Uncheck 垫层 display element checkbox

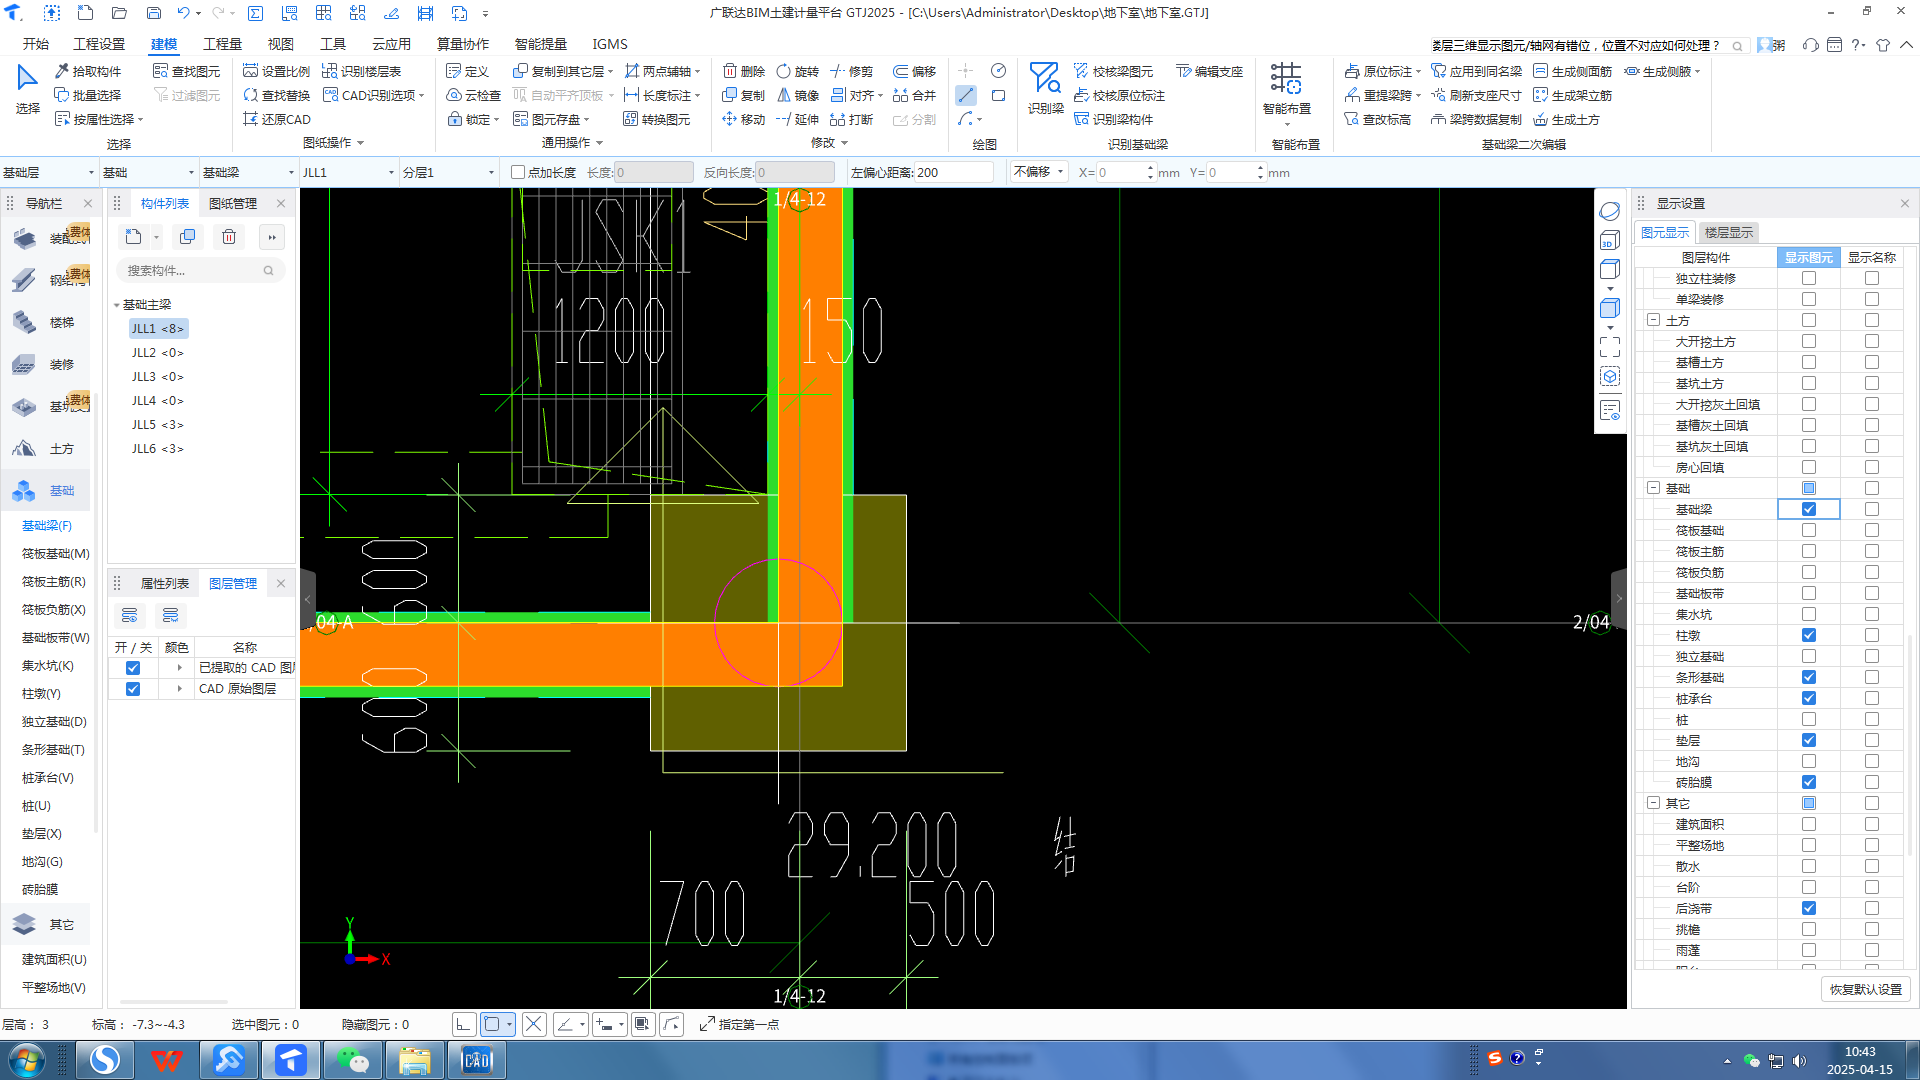1809,740
